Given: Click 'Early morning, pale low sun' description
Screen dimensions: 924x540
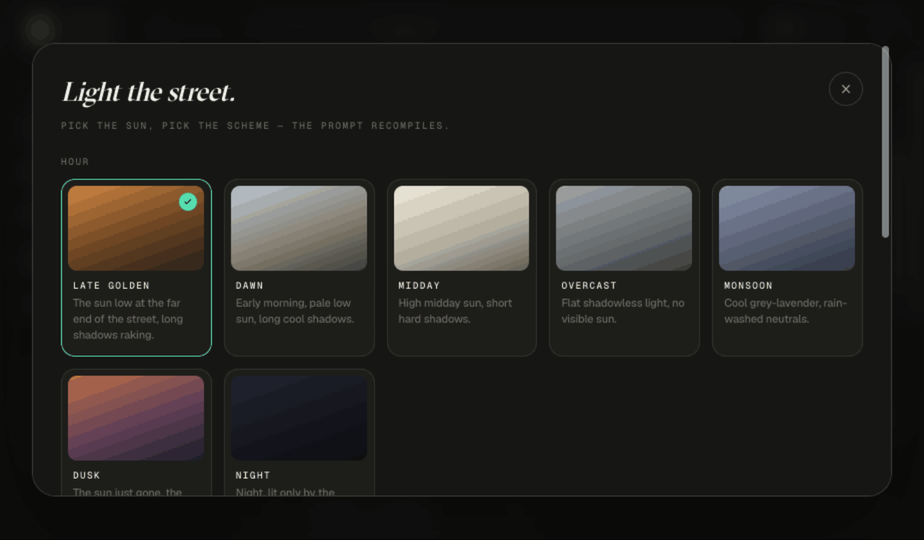Looking at the screenshot, I should 295,311.
